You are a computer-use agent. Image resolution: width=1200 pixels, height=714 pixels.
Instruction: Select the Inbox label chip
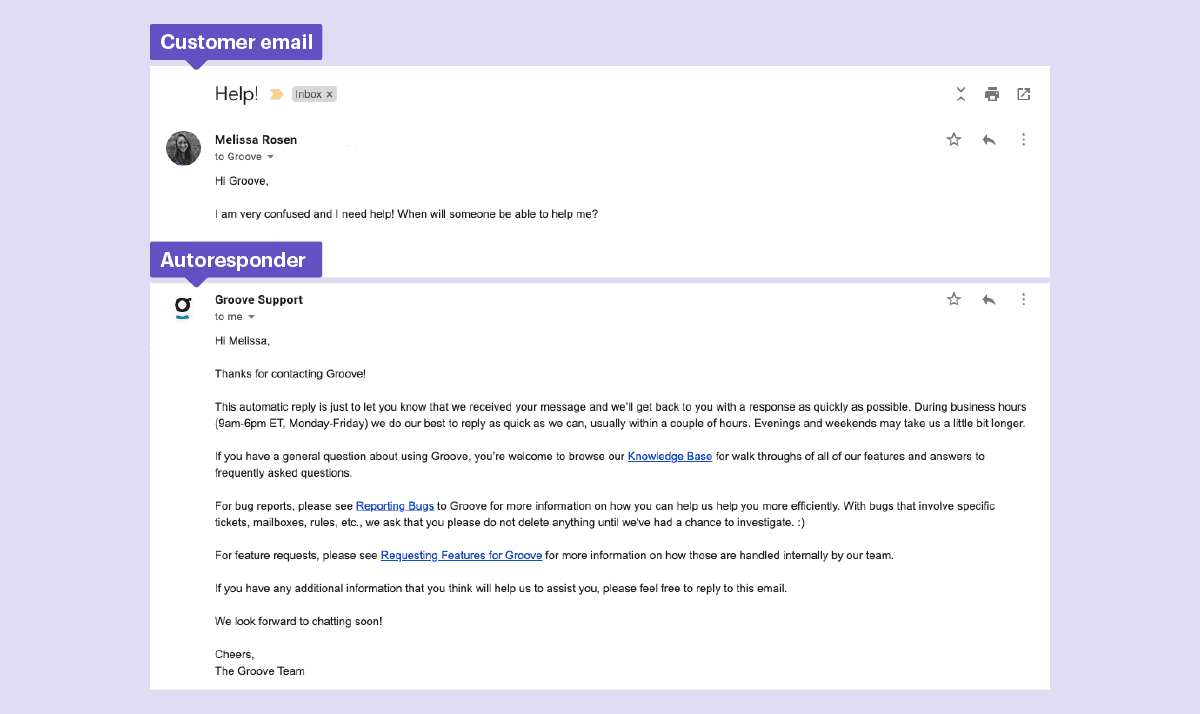[309, 93]
